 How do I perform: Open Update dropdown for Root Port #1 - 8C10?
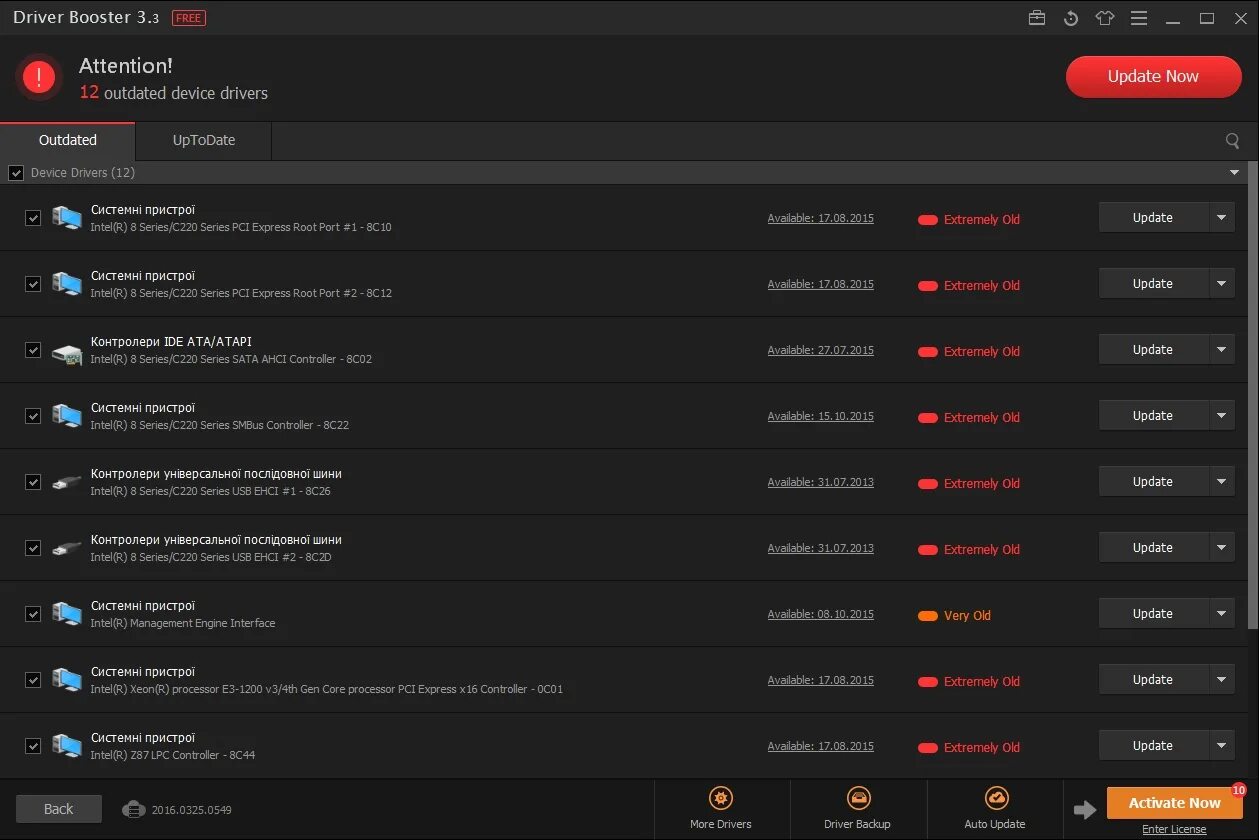click(x=1221, y=218)
